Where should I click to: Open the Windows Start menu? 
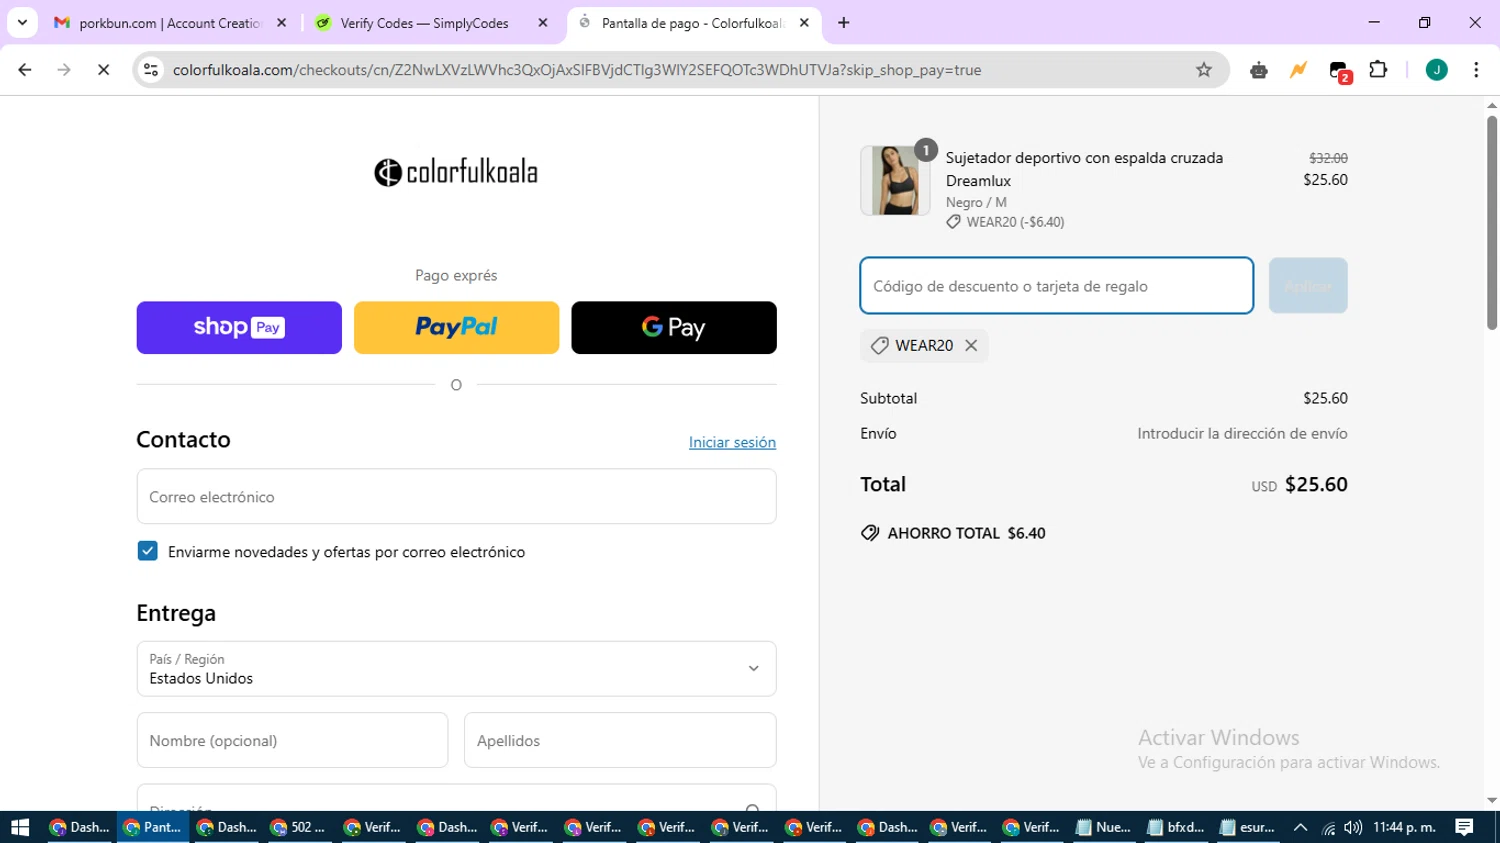pyautogui.click(x=20, y=827)
